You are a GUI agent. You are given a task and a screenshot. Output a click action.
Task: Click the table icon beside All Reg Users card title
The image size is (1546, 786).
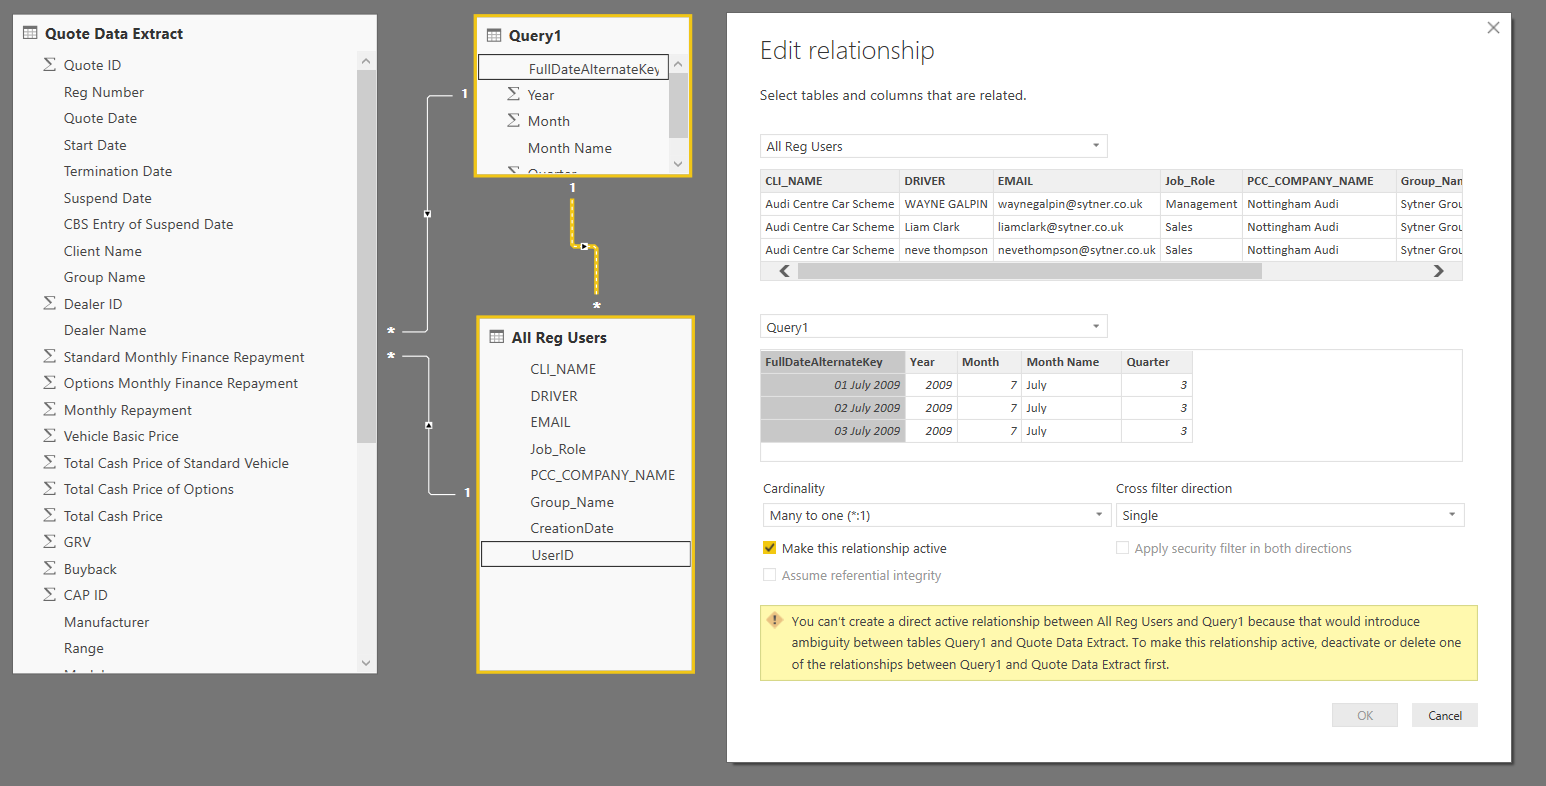(x=497, y=337)
